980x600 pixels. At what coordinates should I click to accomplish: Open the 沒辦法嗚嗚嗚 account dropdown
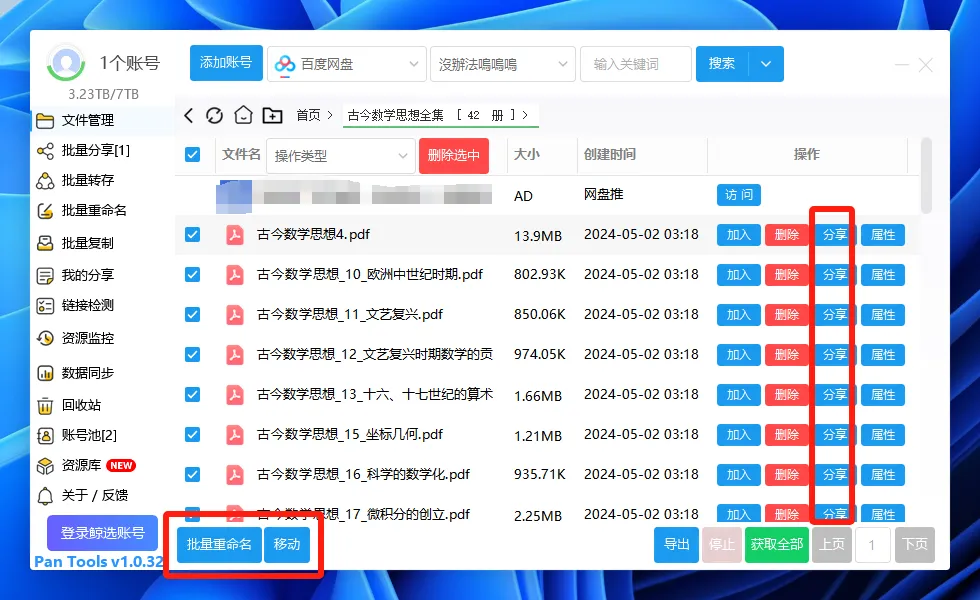[x=502, y=64]
